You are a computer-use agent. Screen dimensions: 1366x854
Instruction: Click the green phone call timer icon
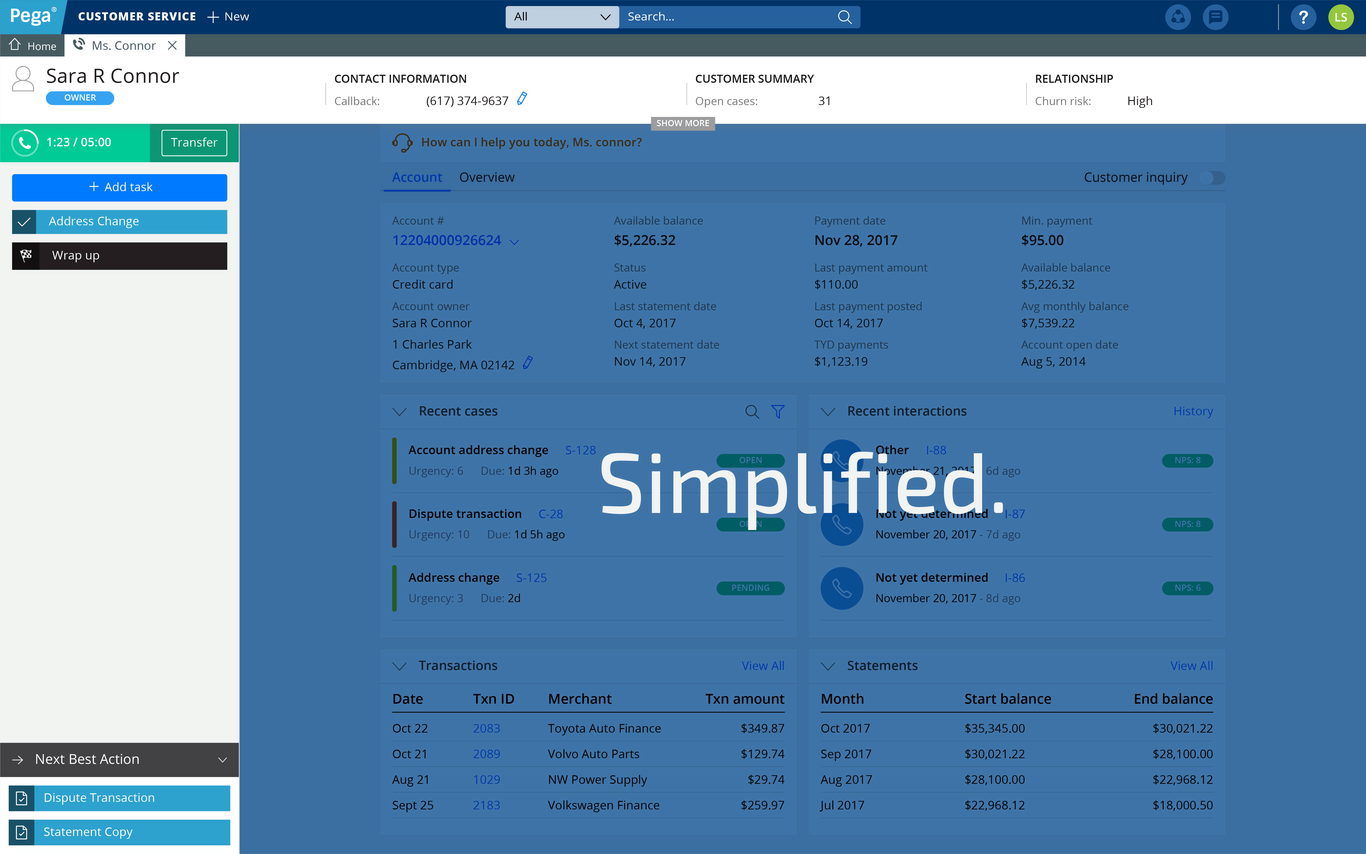pos(25,143)
